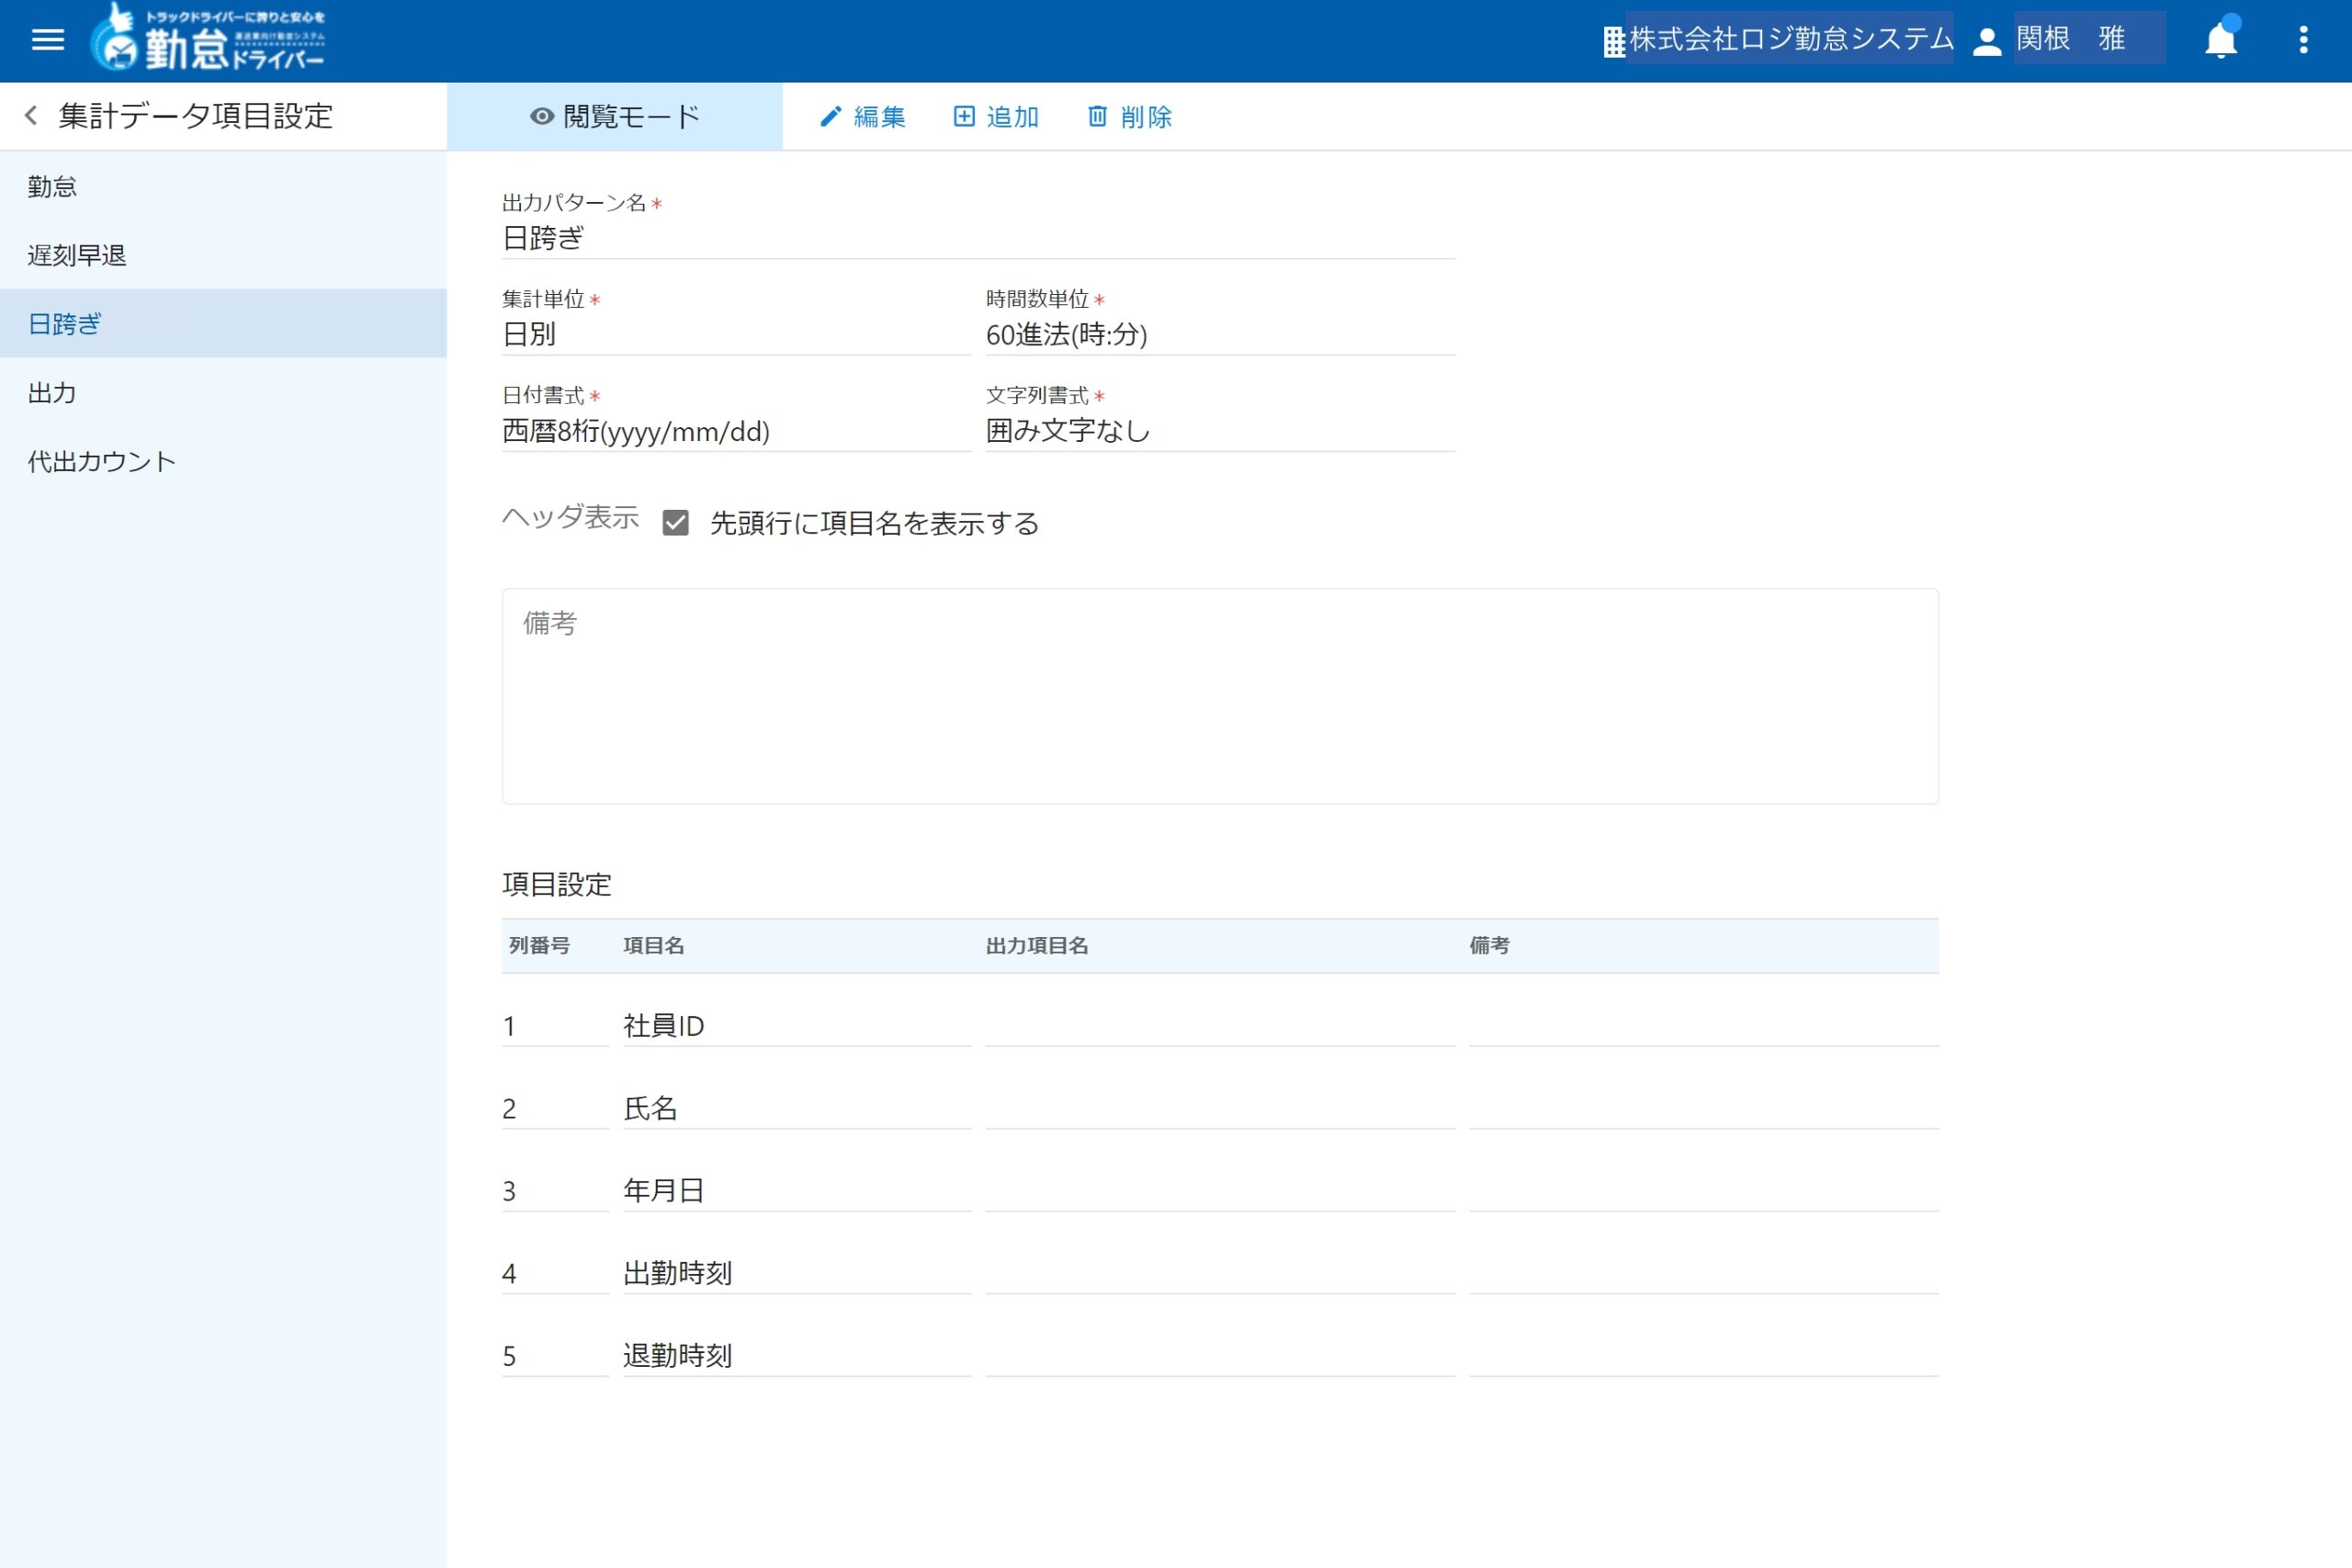Viewport: 2352px width, 1568px height.
Task: Click column number 3 in the table
Action: point(555,1191)
